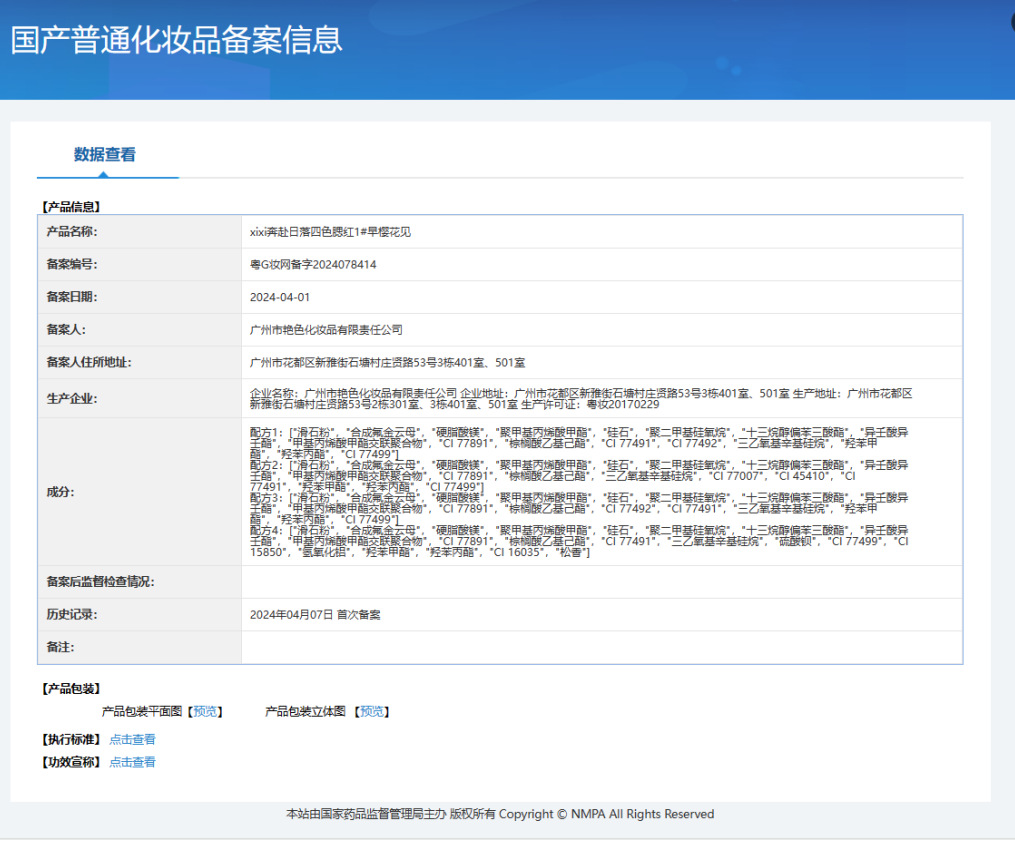Select filing date 2024-04-01
This screenshot has height=847, width=1015.
(280, 297)
